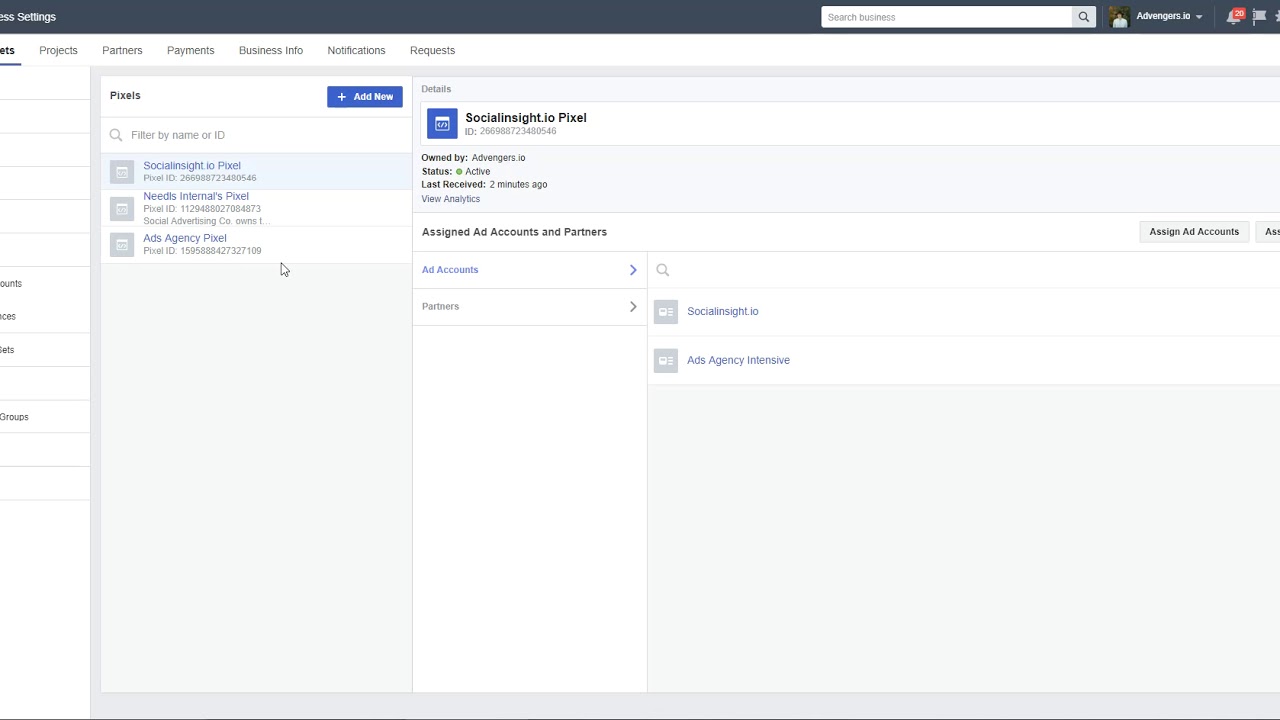This screenshot has width=1280, height=720.
Task: Click Advengers.io profile avatar
Action: tap(1119, 17)
